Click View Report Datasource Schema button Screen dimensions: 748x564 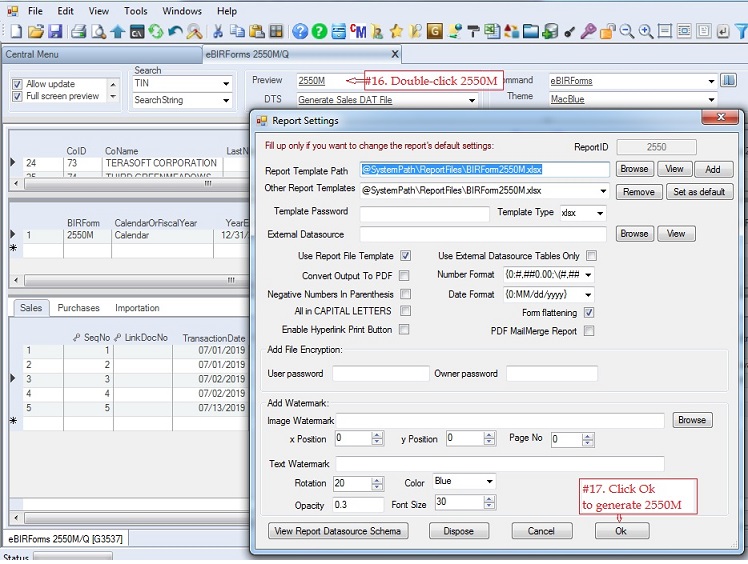338,531
